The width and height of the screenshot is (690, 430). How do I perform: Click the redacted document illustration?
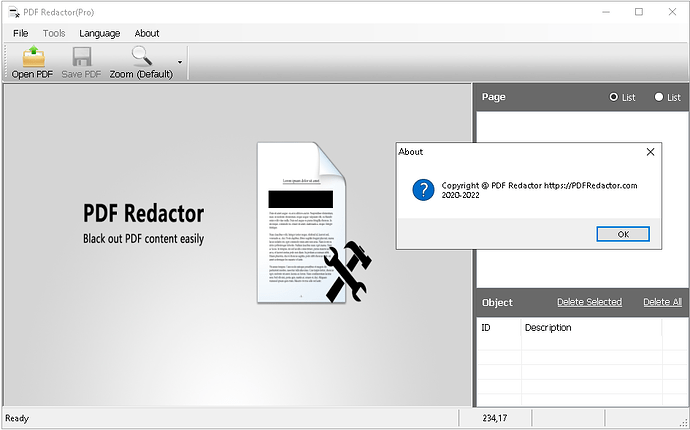coord(301,222)
